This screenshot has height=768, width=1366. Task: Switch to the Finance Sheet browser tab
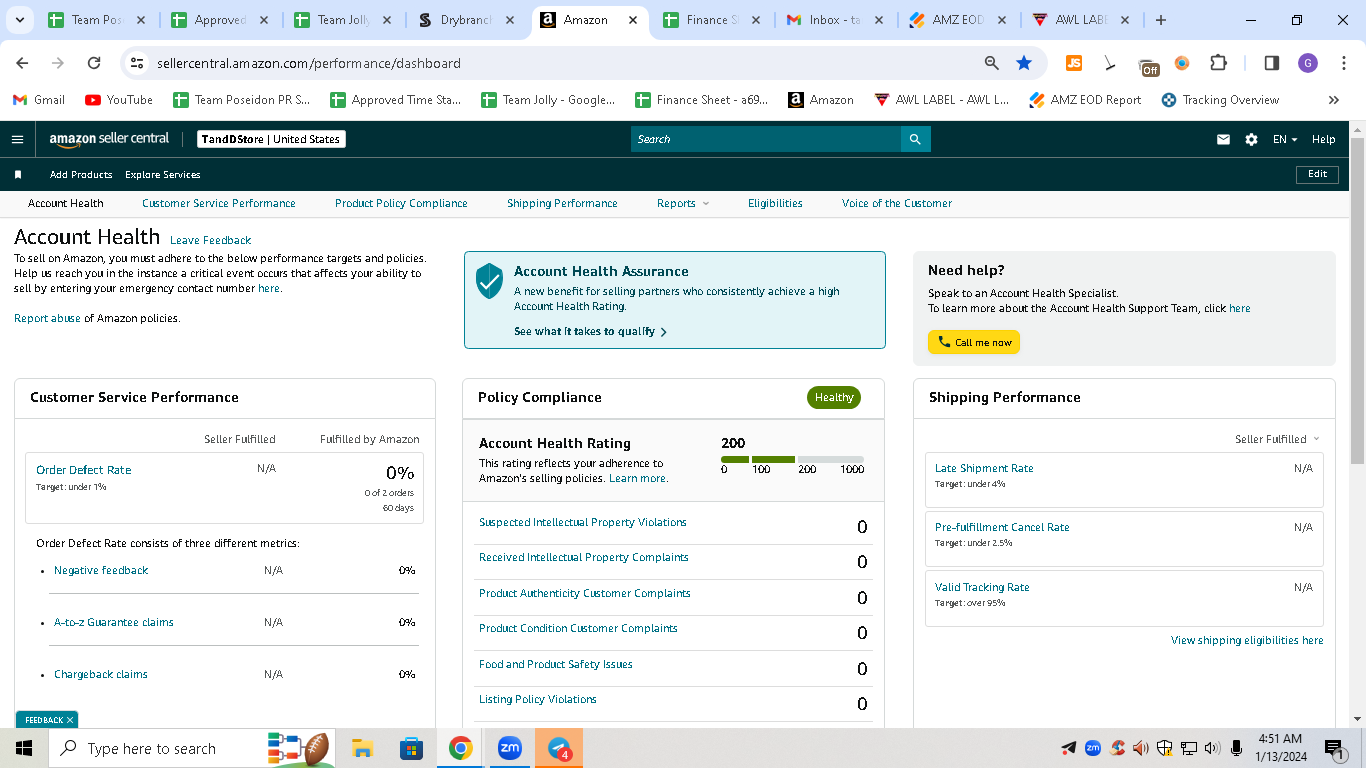(713, 20)
